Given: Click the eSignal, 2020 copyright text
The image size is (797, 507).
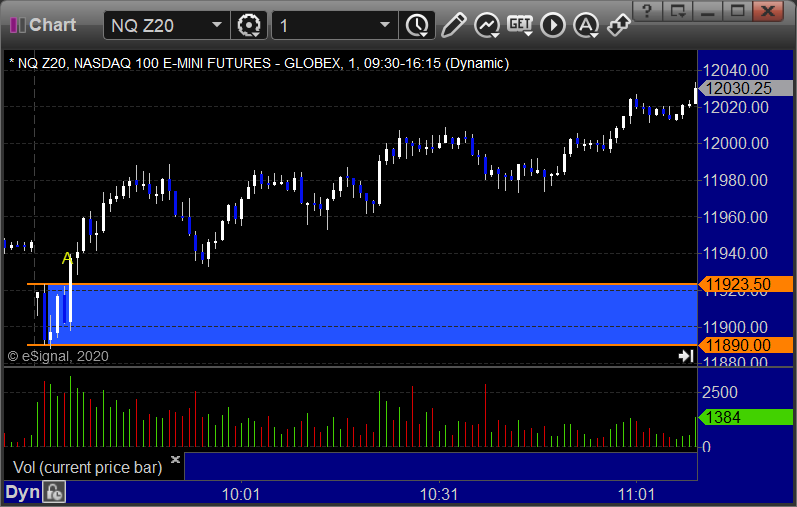Looking at the screenshot, I should [58, 356].
